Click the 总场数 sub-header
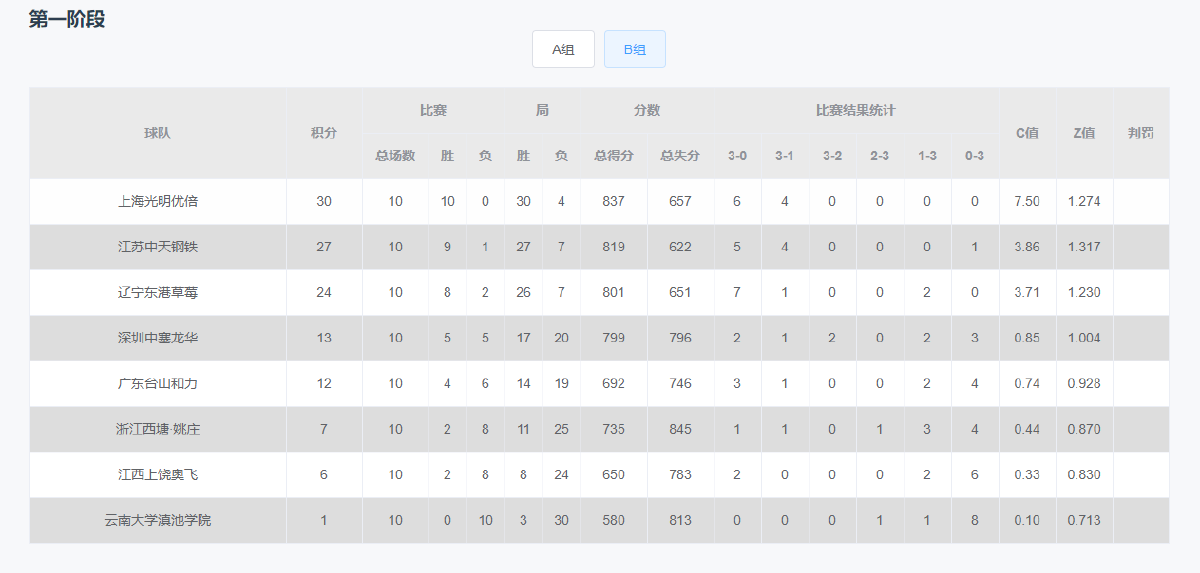Image resolution: width=1200 pixels, height=573 pixels. (x=395, y=156)
